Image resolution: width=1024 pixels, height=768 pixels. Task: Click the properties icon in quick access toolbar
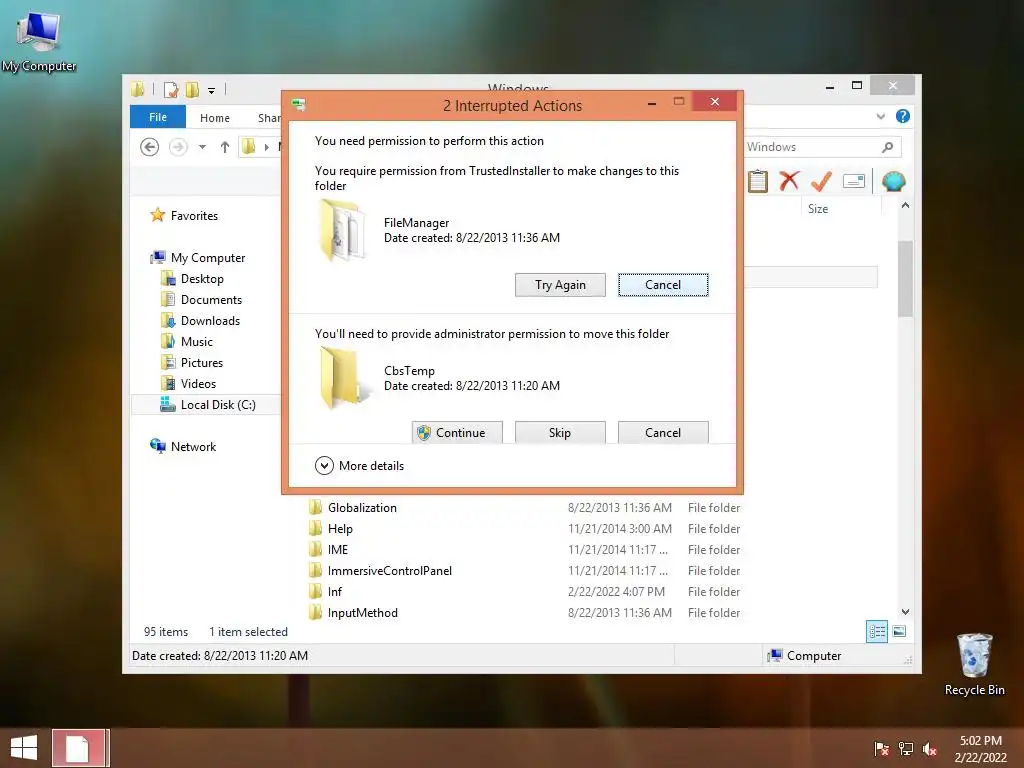pyautogui.click(x=170, y=89)
